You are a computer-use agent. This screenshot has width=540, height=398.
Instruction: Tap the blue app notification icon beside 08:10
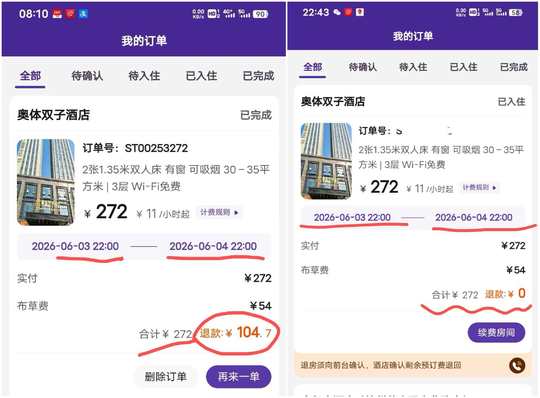pos(83,14)
